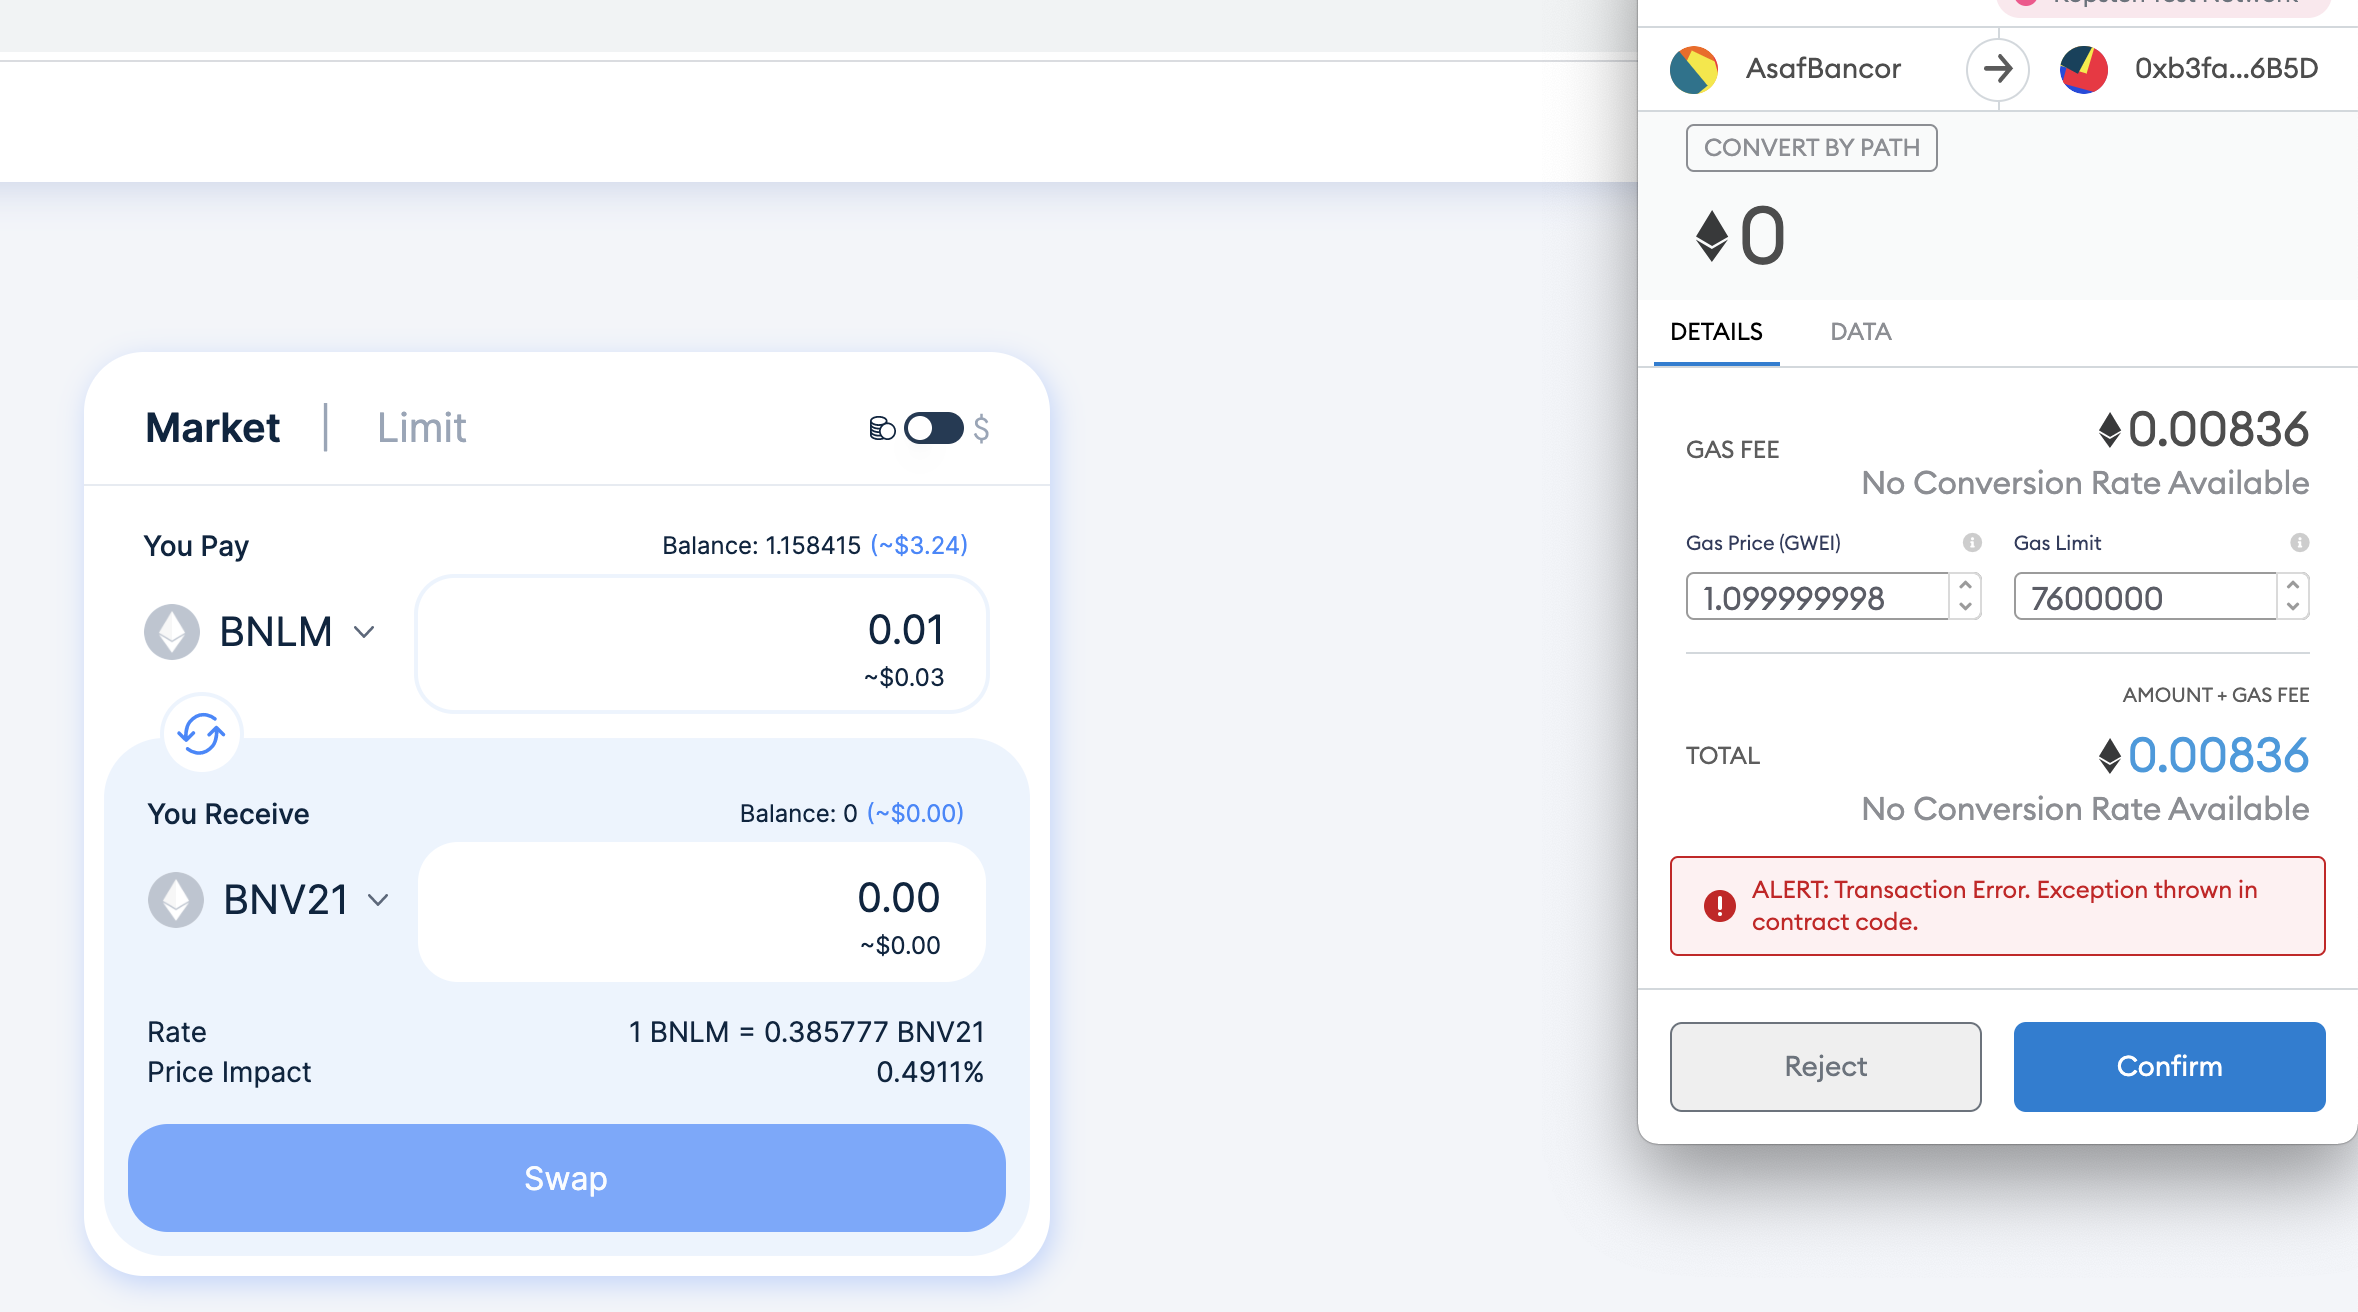Click the Gas Limit info icon

pos(2299,543)
